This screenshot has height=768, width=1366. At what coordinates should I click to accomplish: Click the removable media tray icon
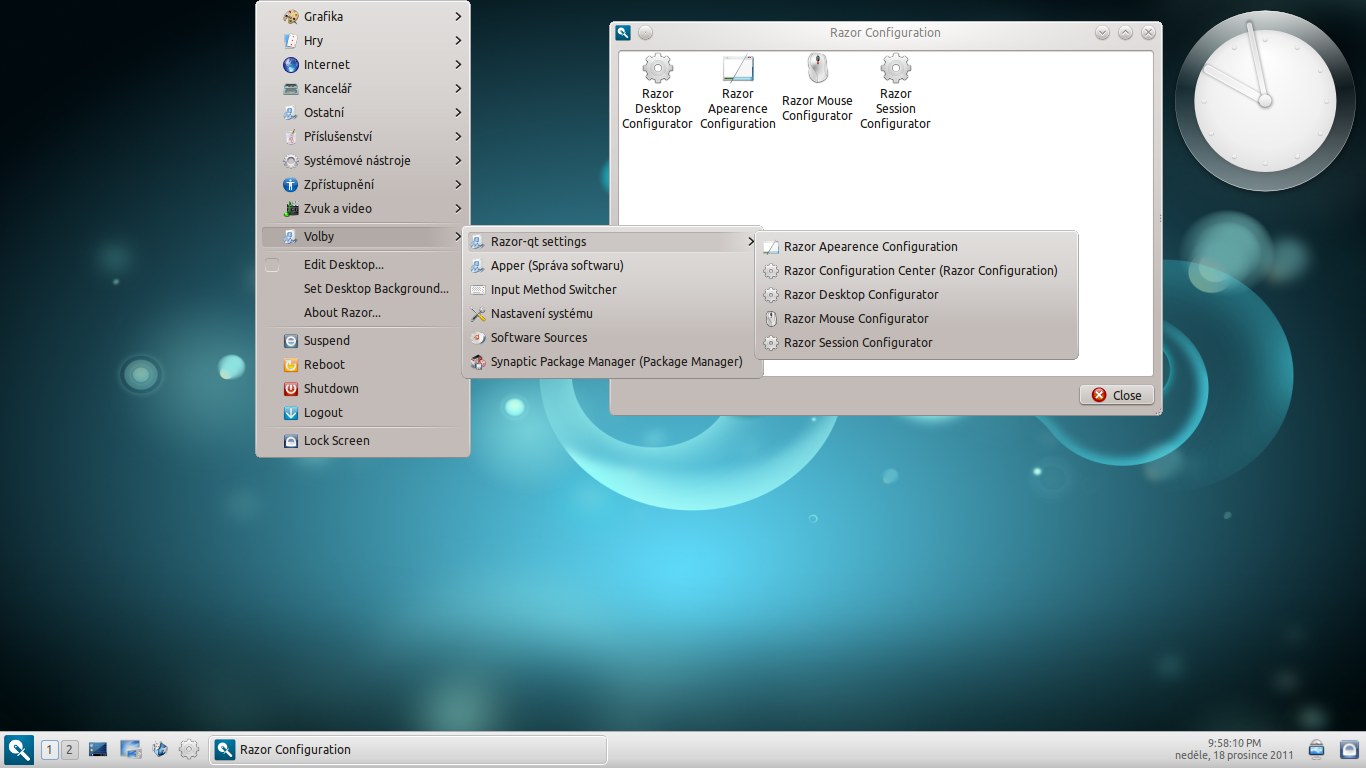click(1316, 749)
